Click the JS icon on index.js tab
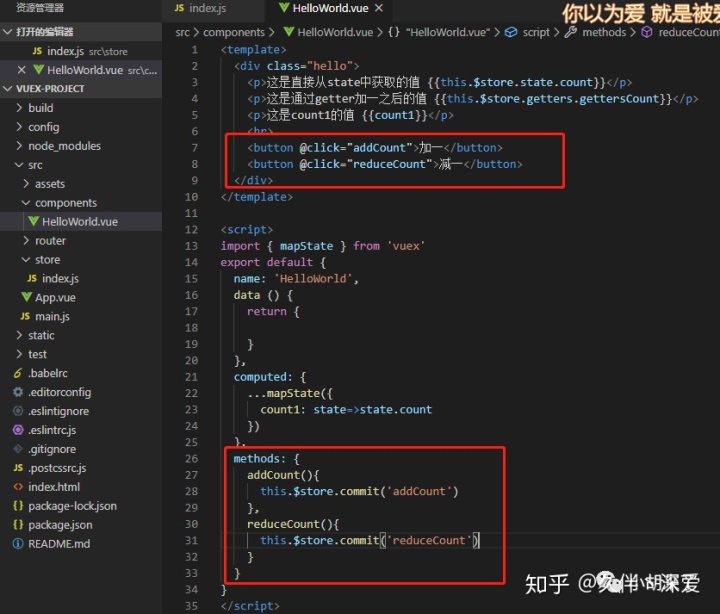This screenshot has width=720, height=614. pos(179,8)
